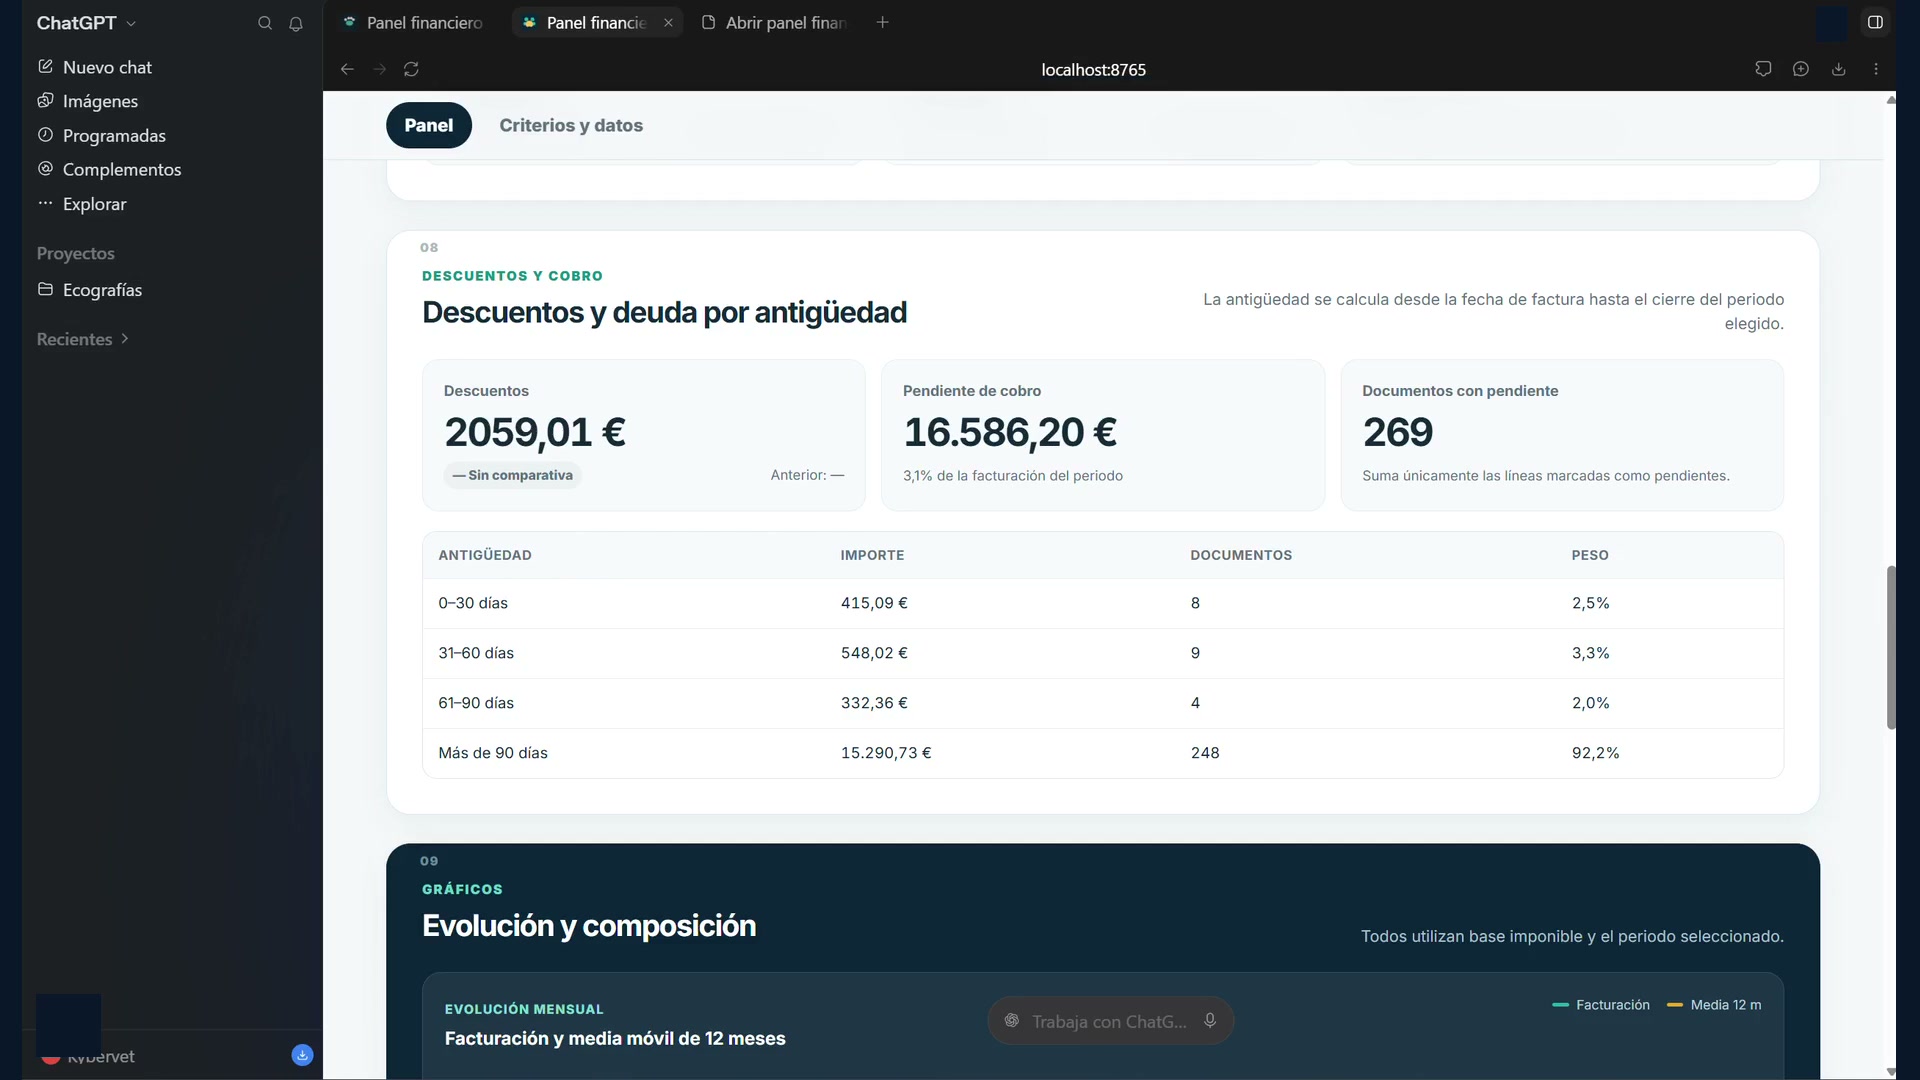Click the Descuentos y deuda por antigüedad heading
The image size is (1920, 1080).
click(x=664, y=312)
